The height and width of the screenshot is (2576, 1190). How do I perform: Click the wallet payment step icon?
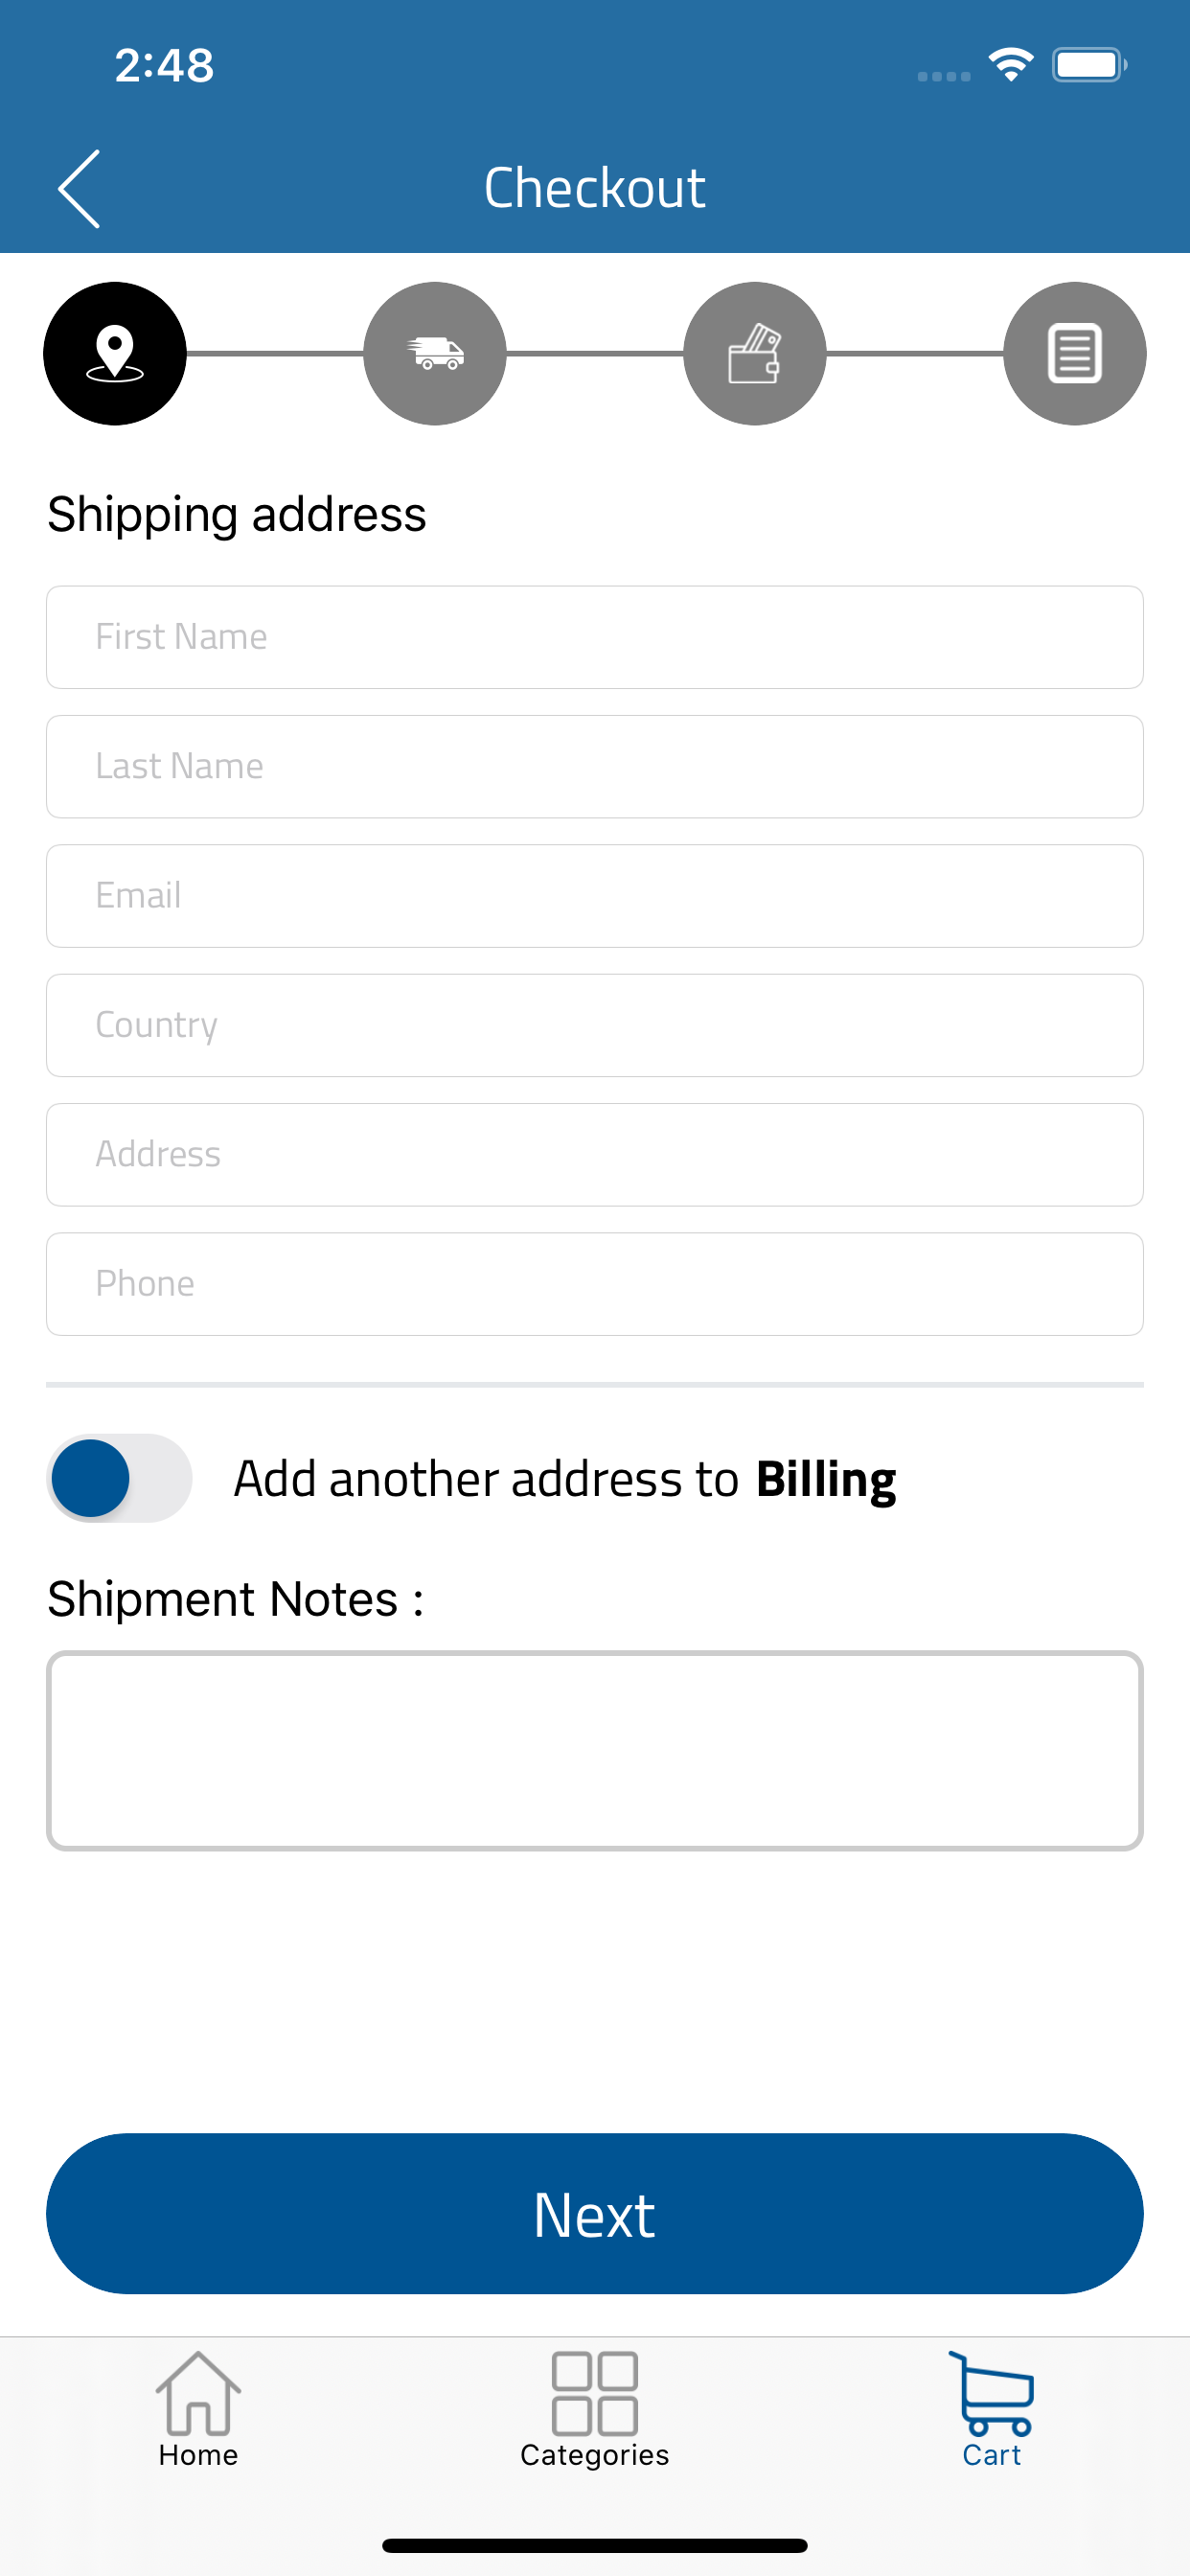point(755,354)
